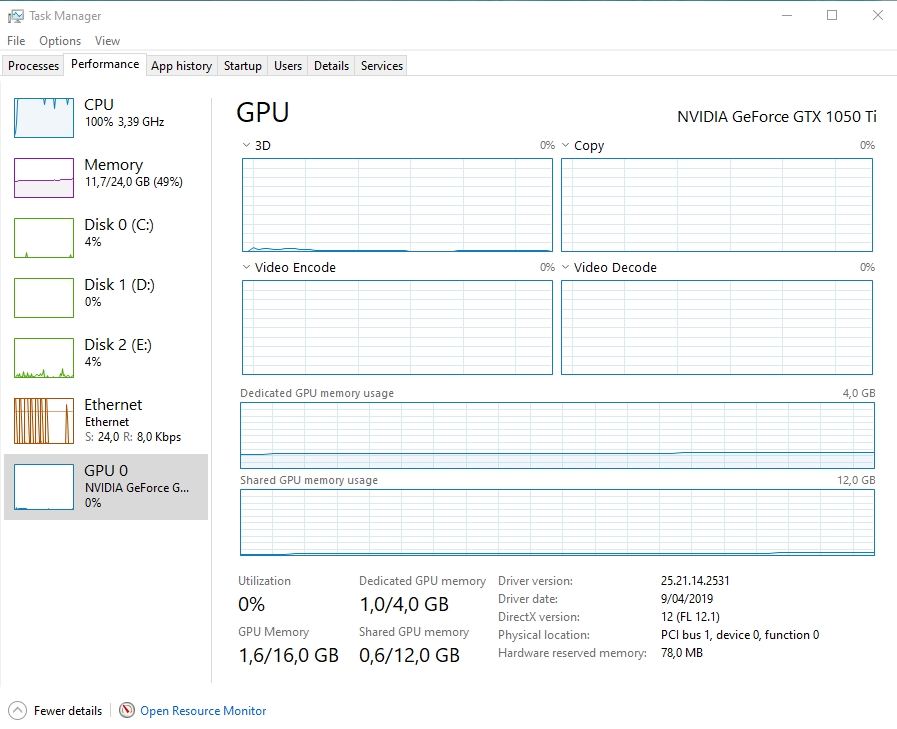Image resolution: width=897 pixels, height=729 pixels.
Task: Click the Open Resource Monitor link
Action: point(203,711)
